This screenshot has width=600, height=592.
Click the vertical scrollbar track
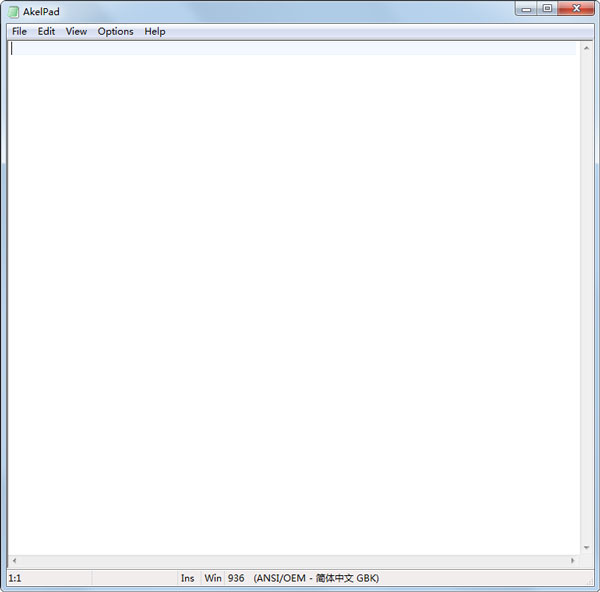(586, 300)
